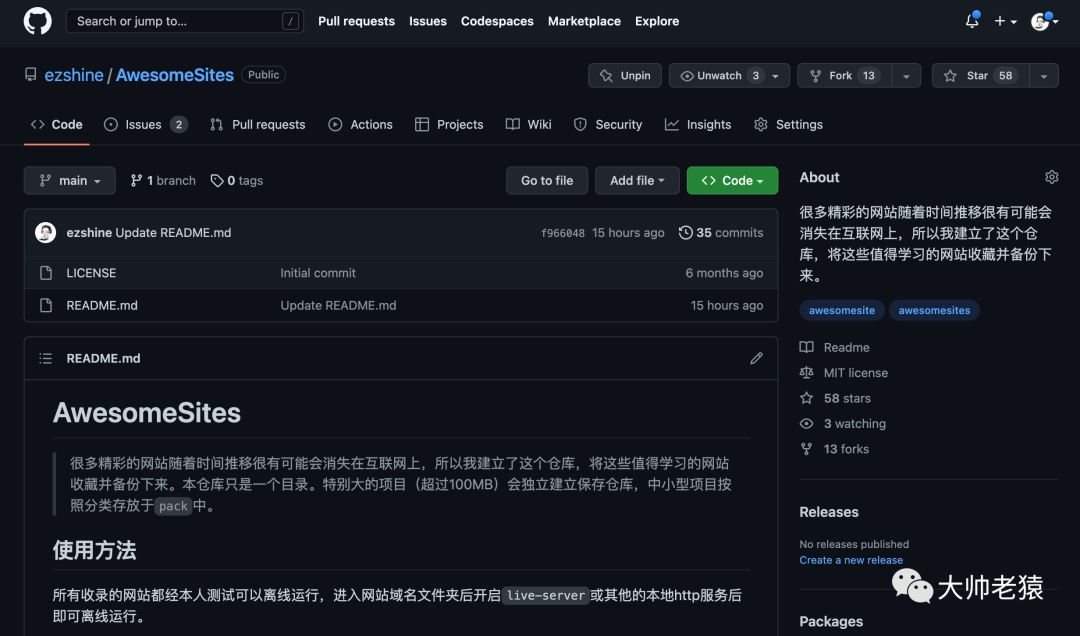Image resolution: width=1080 pixels, height=636 pixels.
Task: Click the ezshine commit author avatar
Action: 45,233
